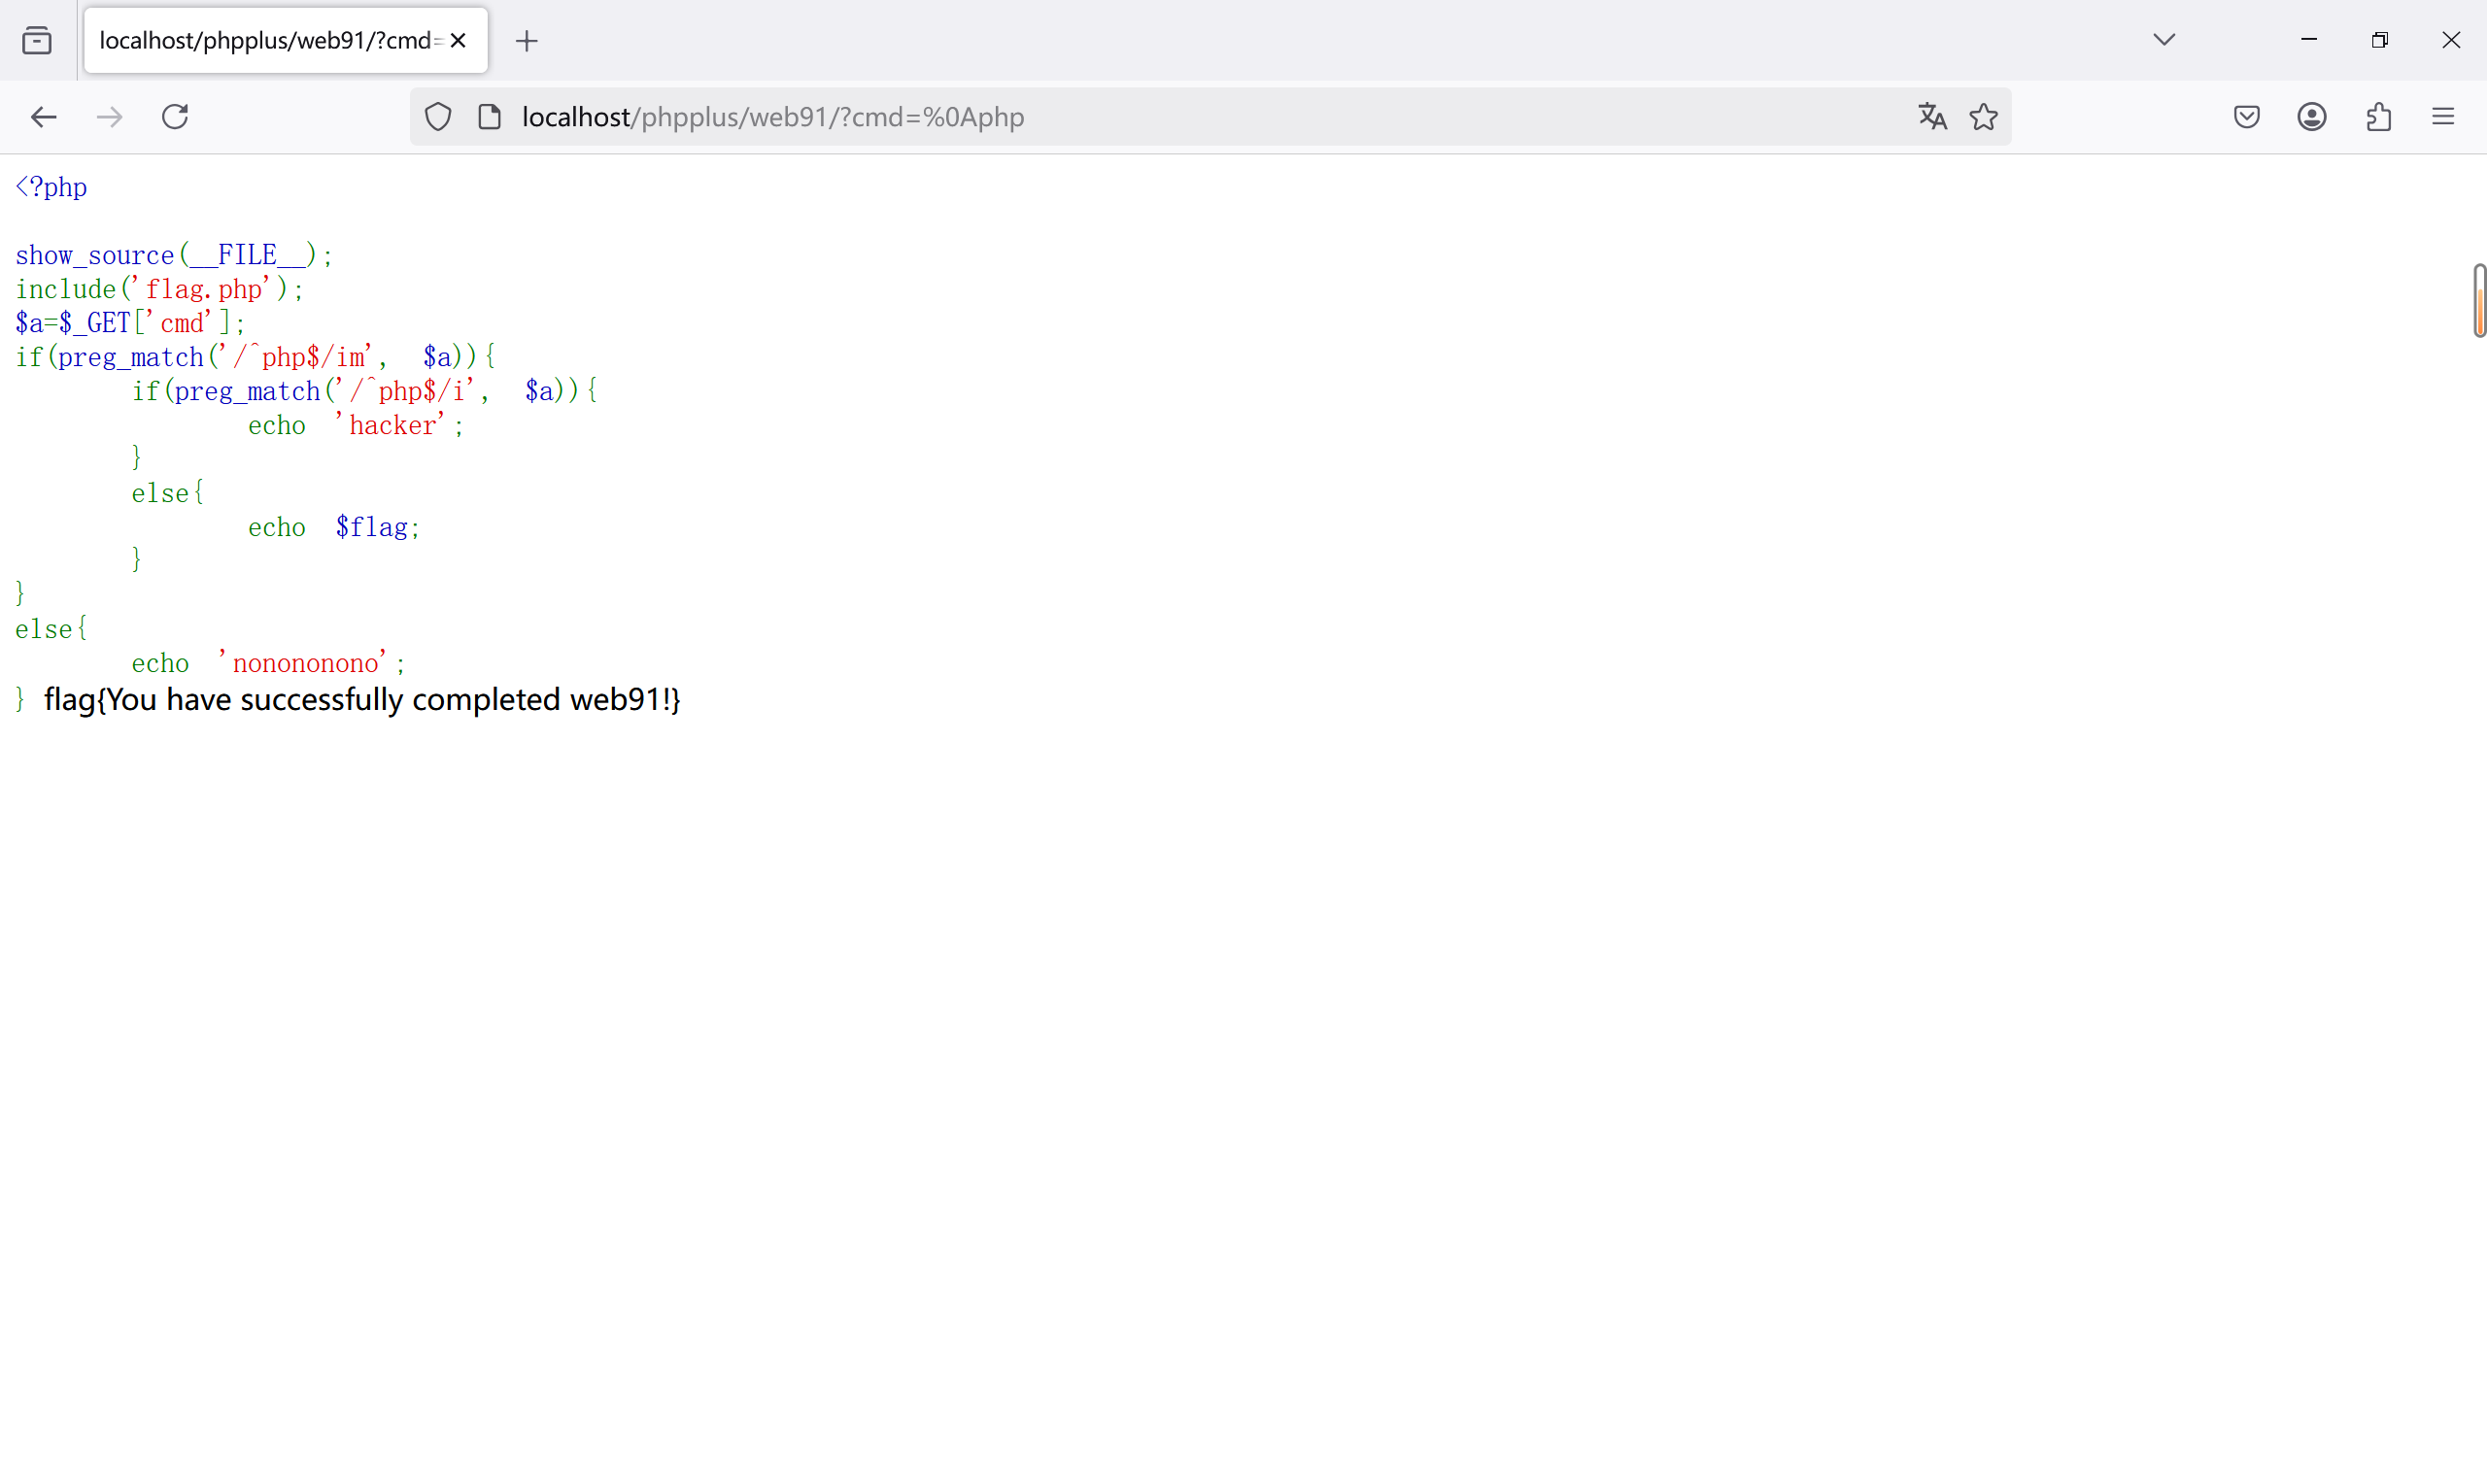Restore down the browser window
Viewport: 2487px width, 1484px height.
2379,40
